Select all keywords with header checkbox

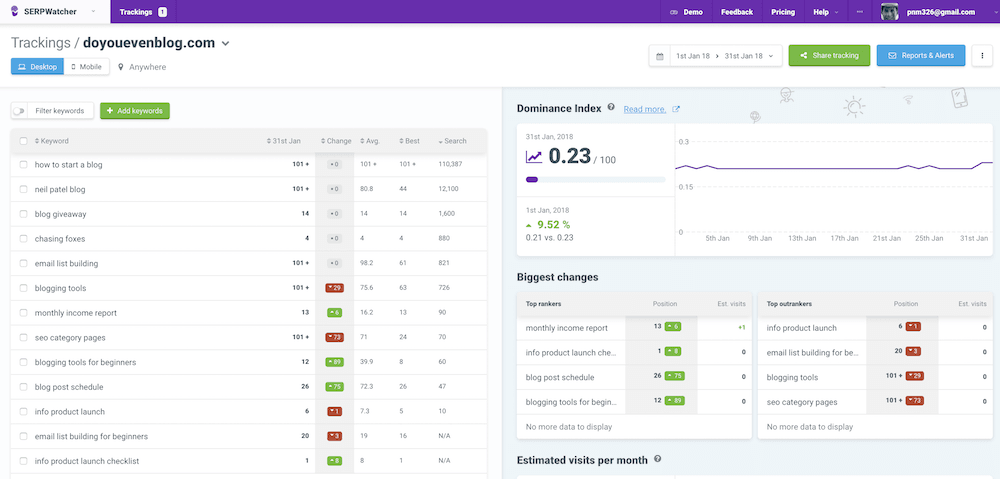pyautogui.click(x=24, y=141)
